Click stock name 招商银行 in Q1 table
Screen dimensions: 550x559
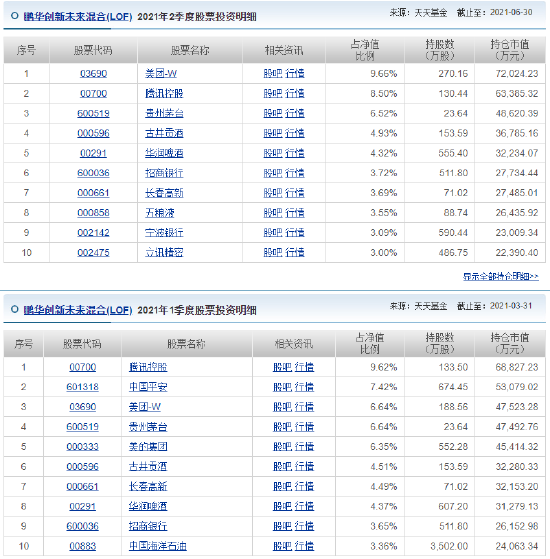[x=148, y=526]
